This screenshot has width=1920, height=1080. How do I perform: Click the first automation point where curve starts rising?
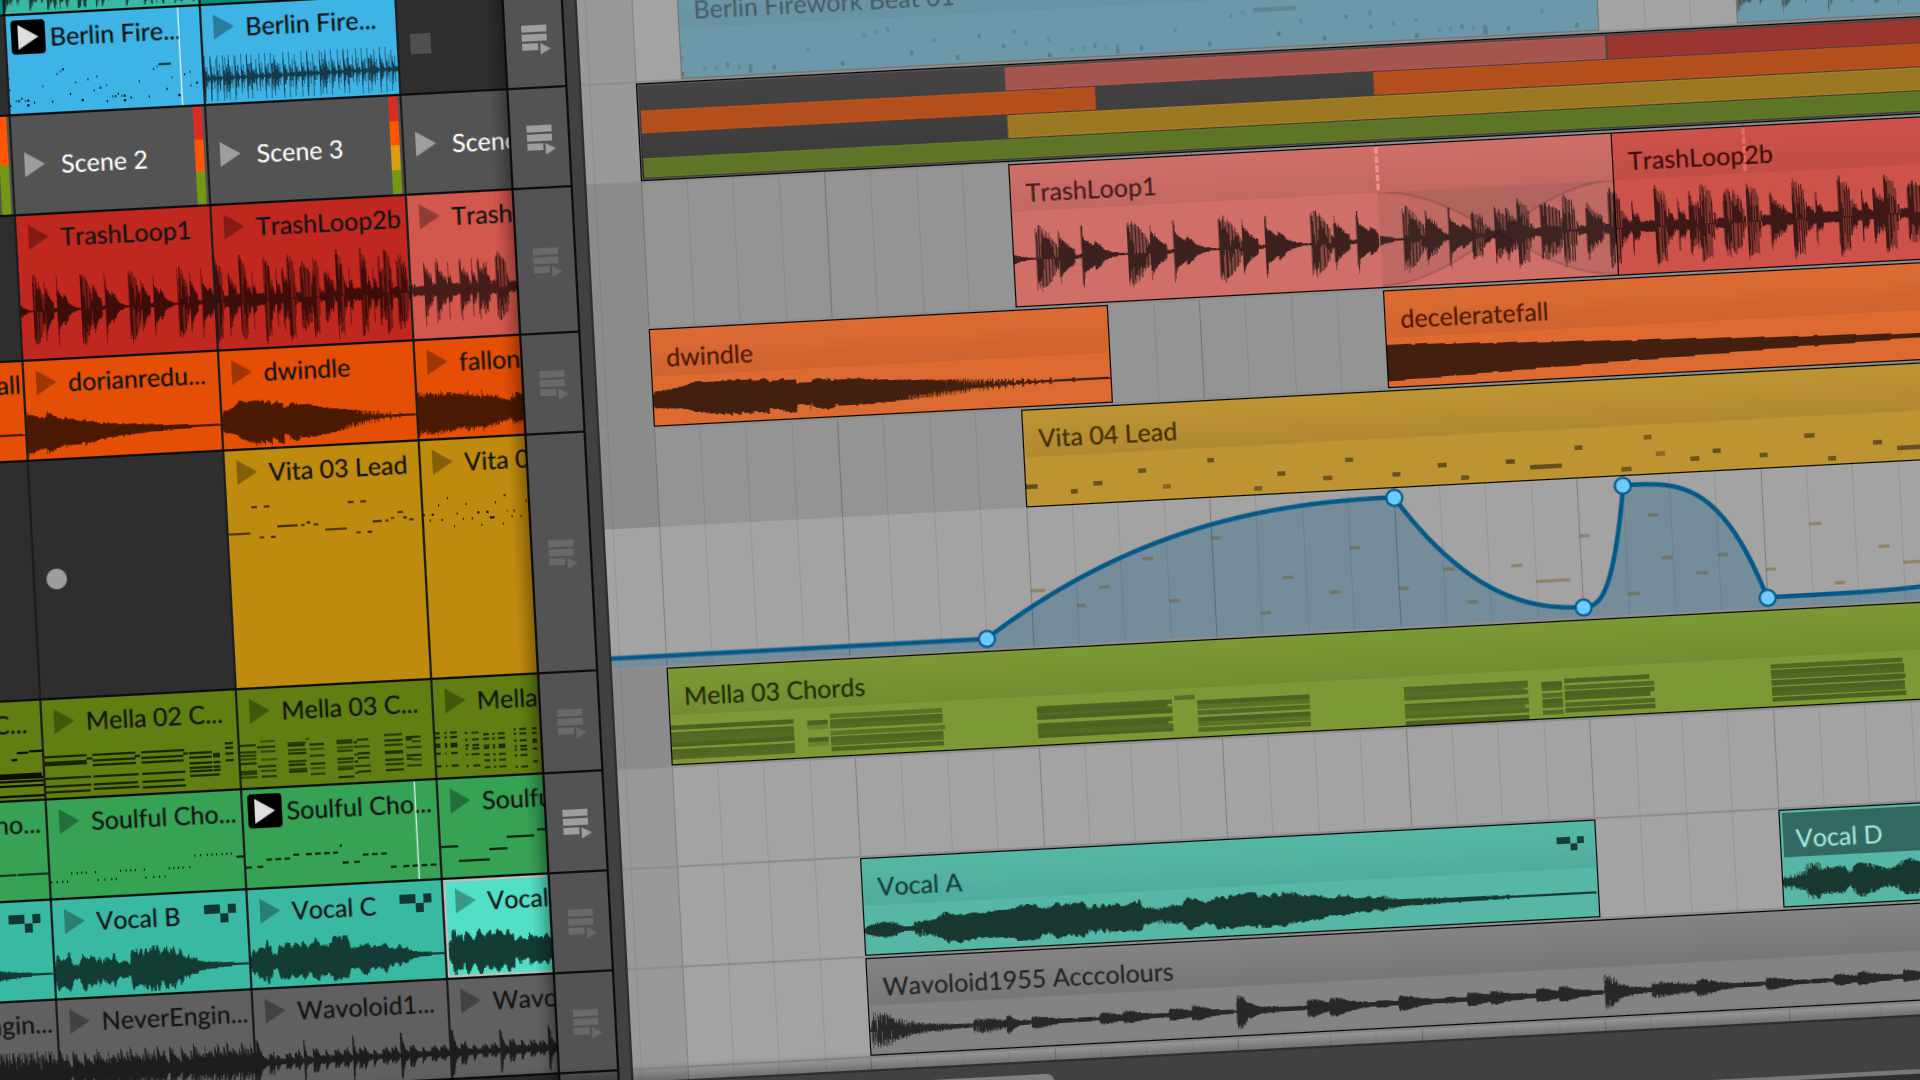(x=987, y=638)
